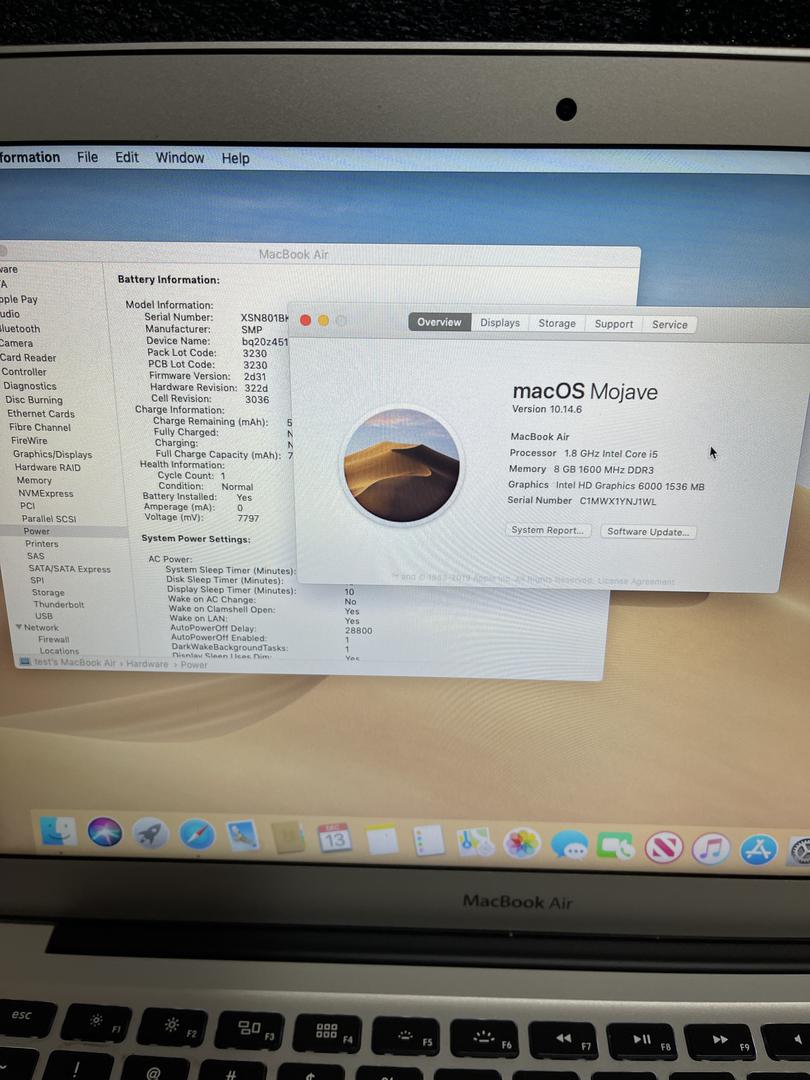Switch to the Displays tab
810x1080 pixels.
click(500, 322)
